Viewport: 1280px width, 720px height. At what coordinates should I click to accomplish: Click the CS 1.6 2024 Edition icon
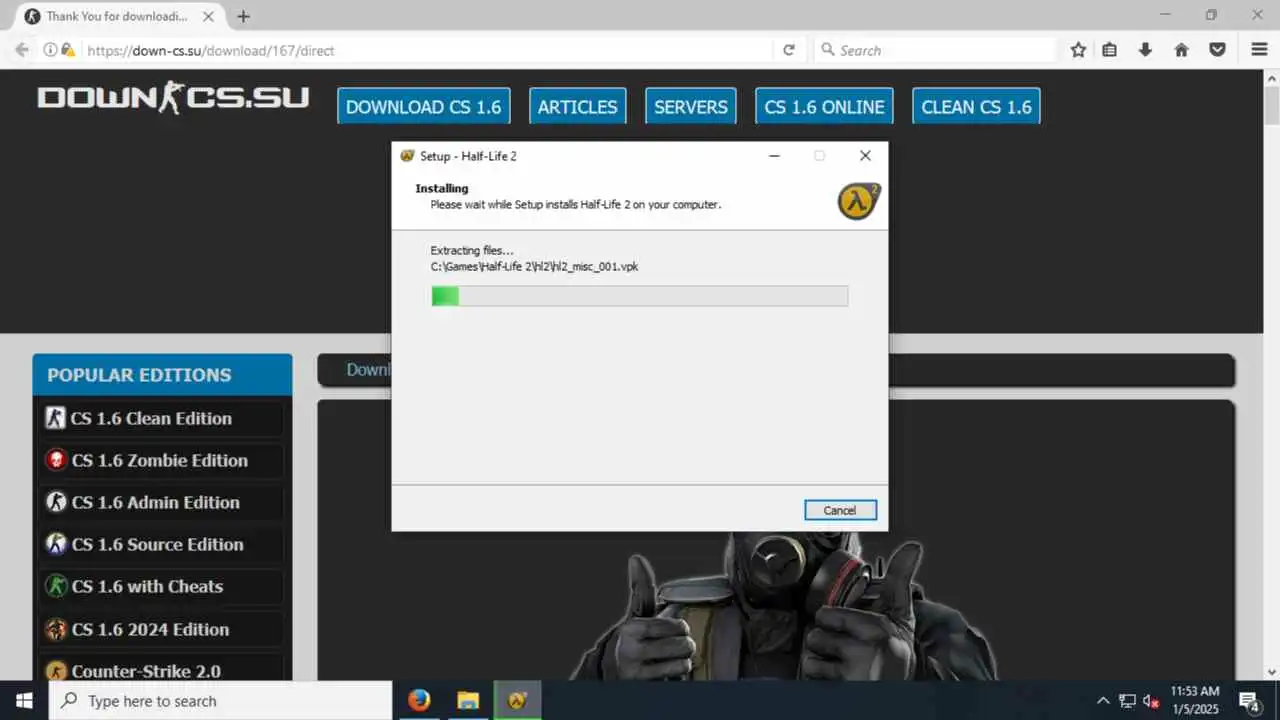point(56,629)
